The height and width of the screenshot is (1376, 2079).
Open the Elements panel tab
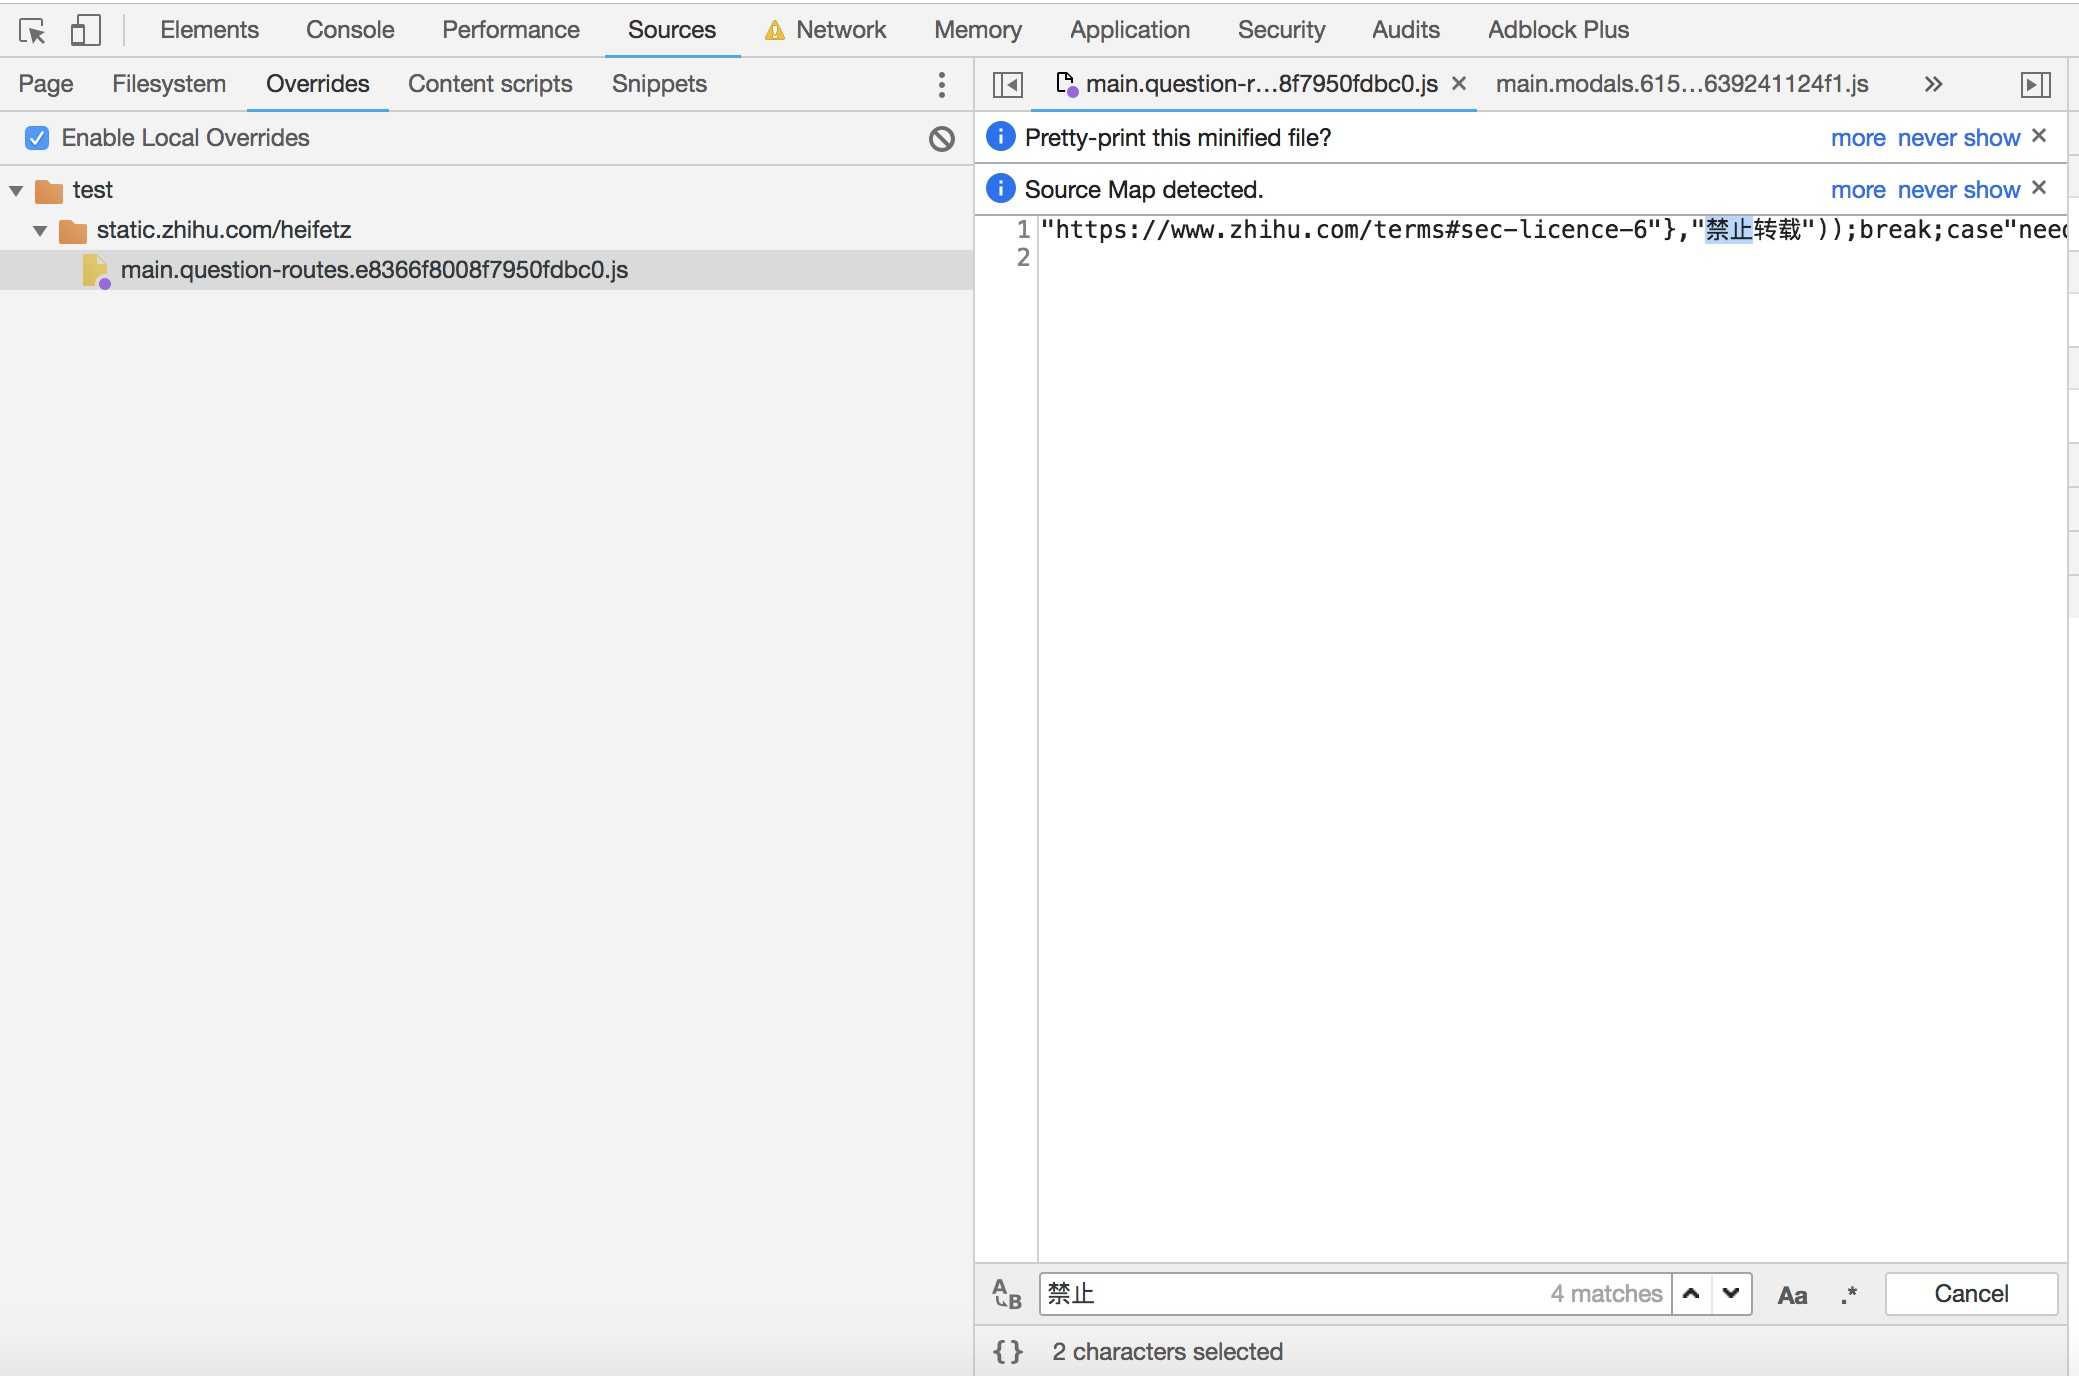tap(209, 30)
